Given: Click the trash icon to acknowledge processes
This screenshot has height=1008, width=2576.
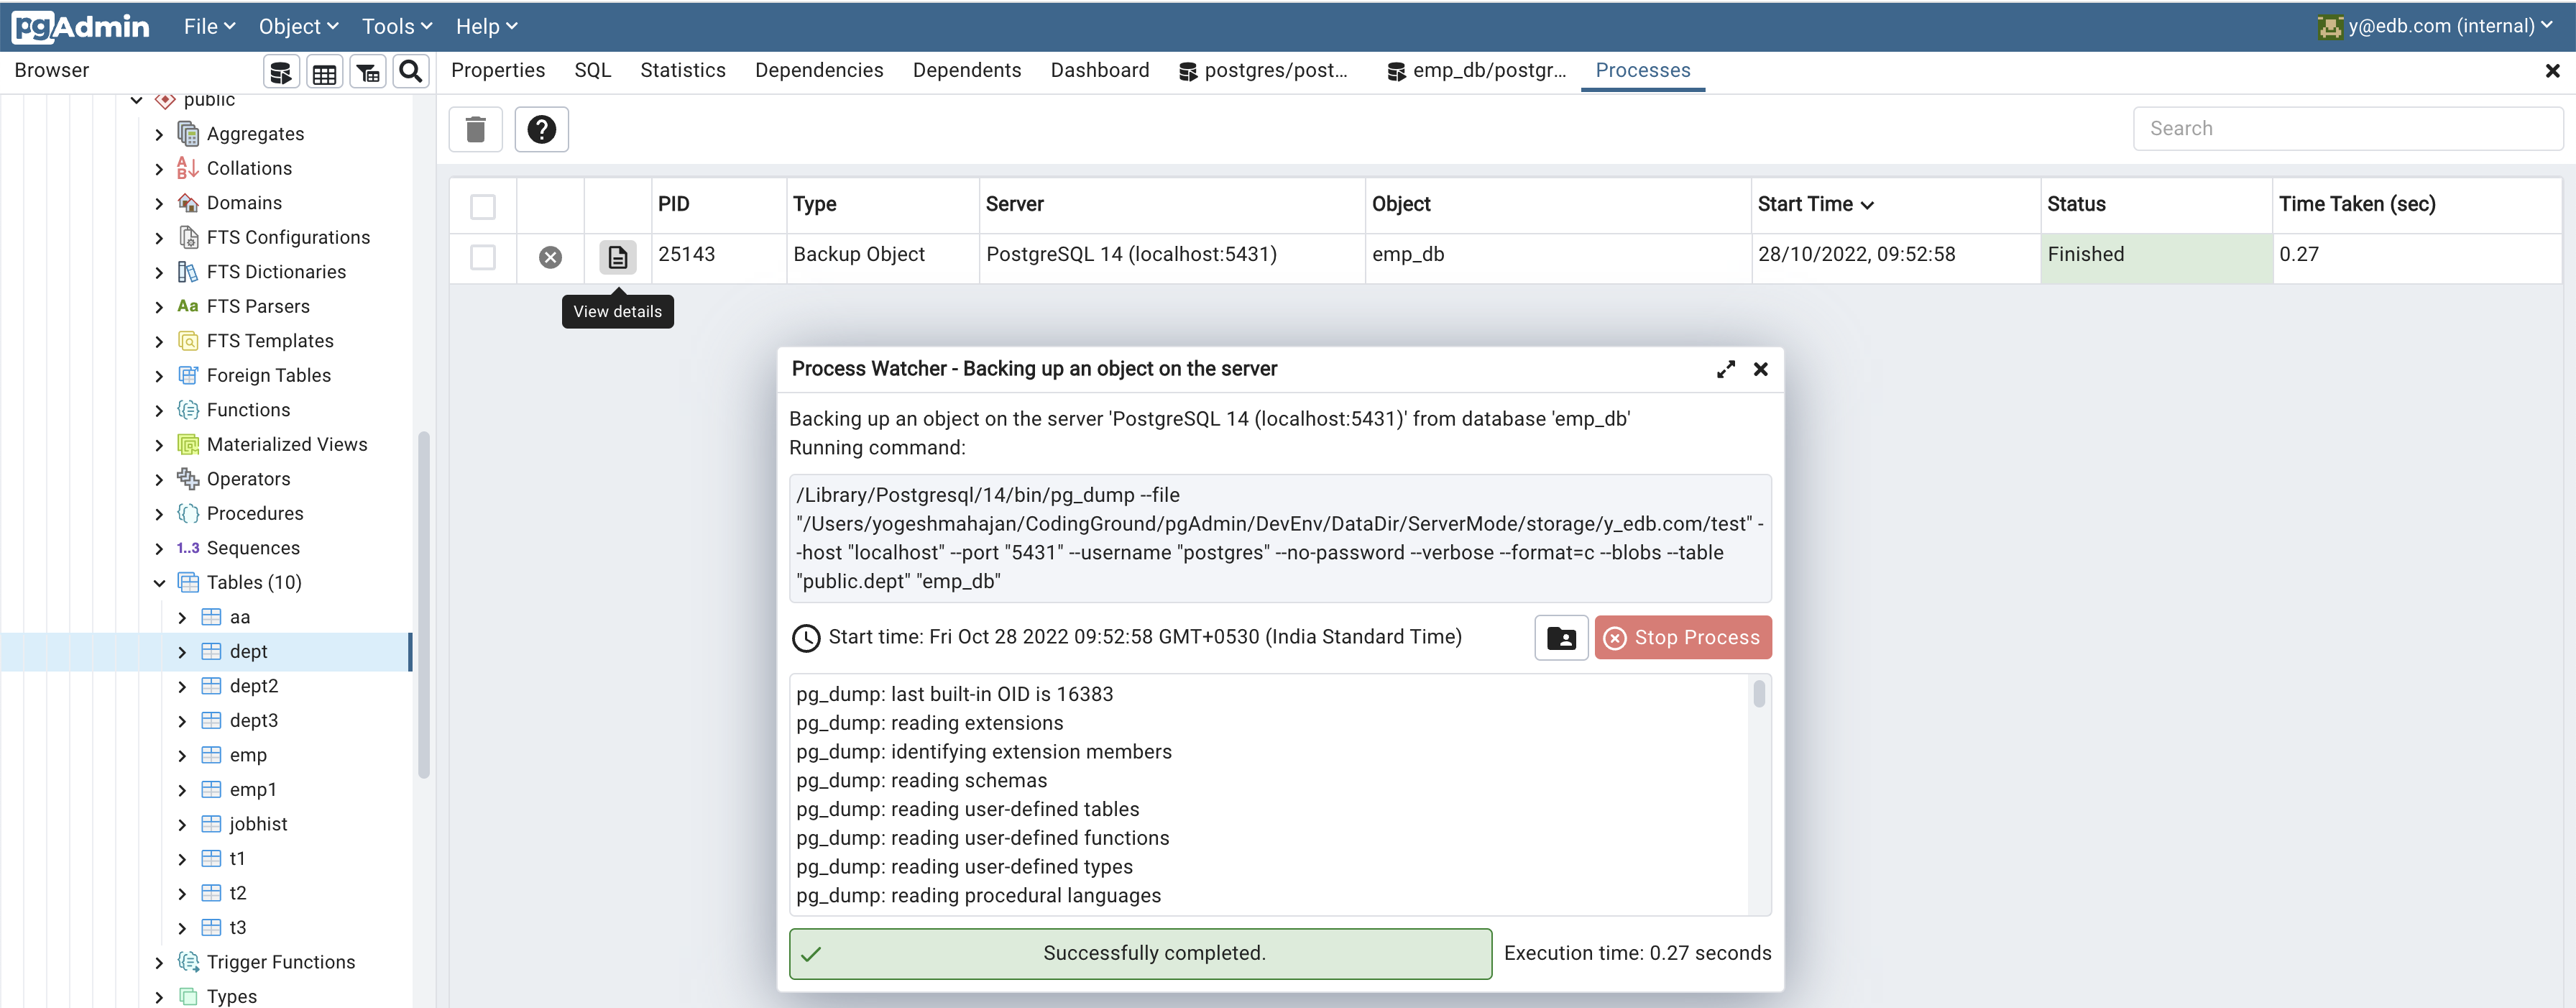Looking at the screenshot, I should point(476,129).
